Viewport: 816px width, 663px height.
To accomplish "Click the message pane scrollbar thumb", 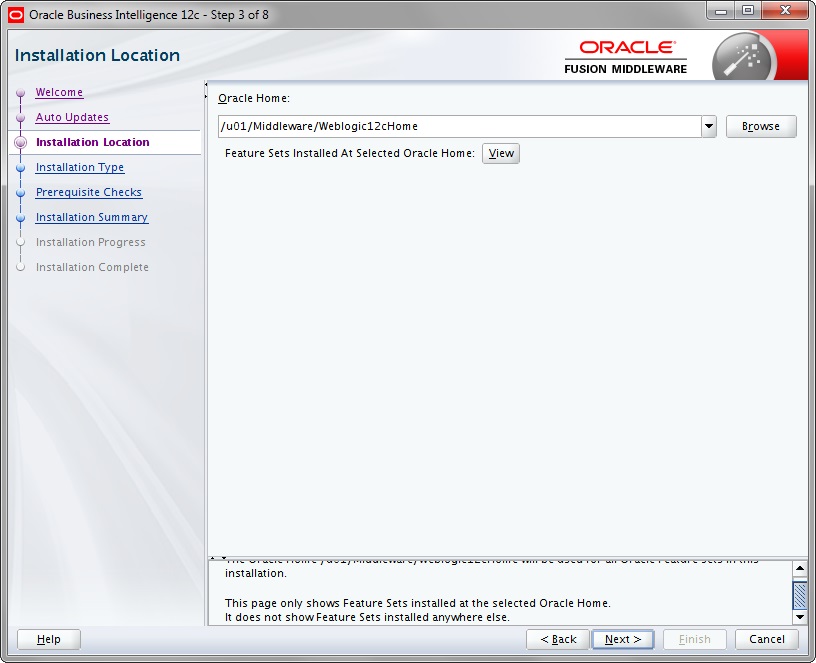I will click(x=800, y=595).
